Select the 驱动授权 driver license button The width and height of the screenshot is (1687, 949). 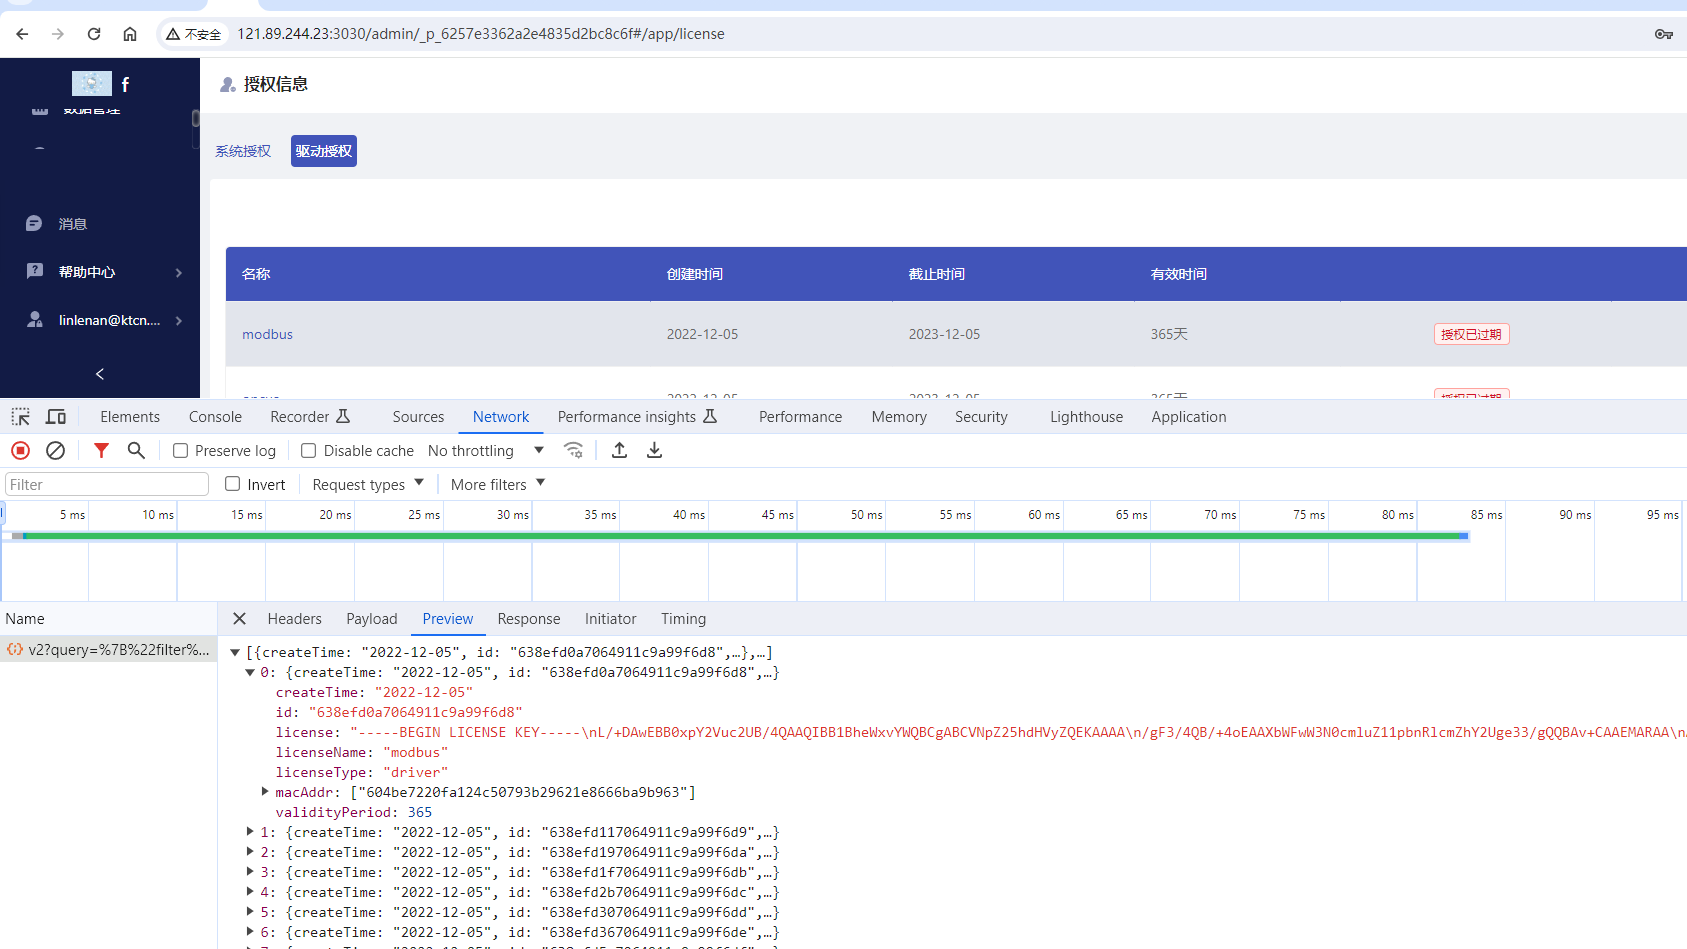(324, 151)
